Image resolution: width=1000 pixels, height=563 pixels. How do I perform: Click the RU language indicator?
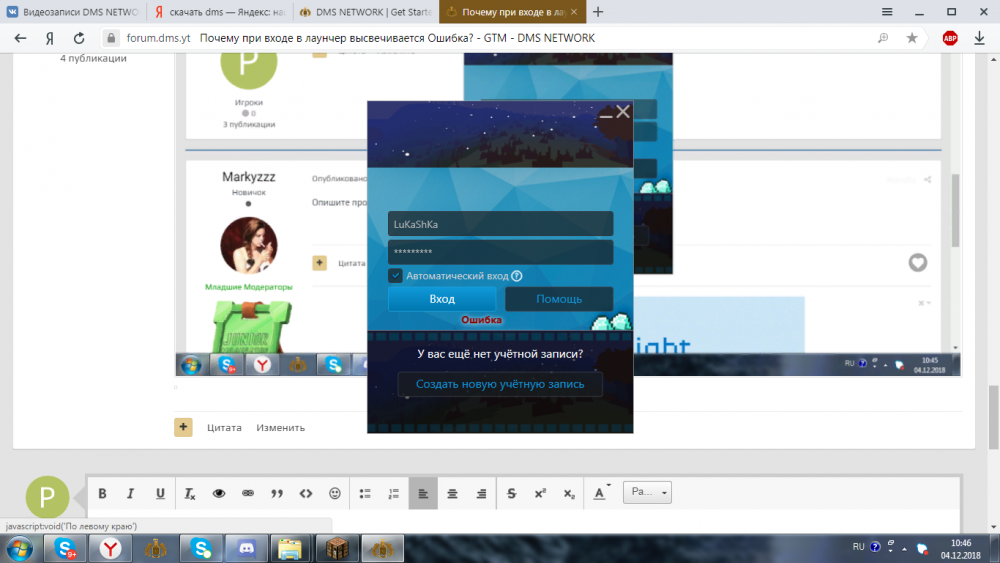coord(858,547)
